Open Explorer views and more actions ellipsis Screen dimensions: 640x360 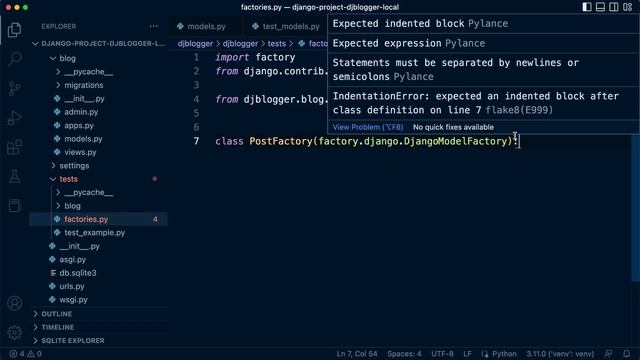[153, 26]
